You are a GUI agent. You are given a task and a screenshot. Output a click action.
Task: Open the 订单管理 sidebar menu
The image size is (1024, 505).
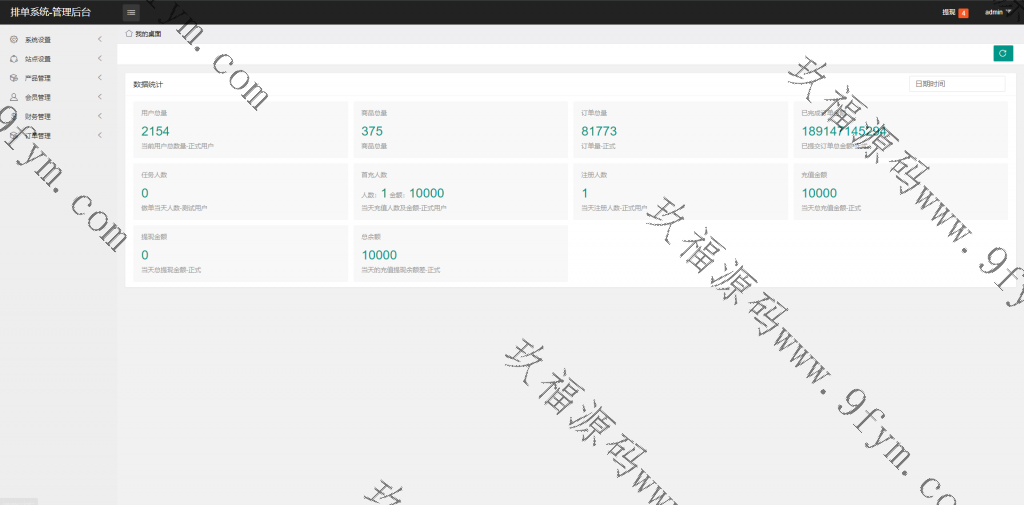pyautogui.click(x=38, y=135)
